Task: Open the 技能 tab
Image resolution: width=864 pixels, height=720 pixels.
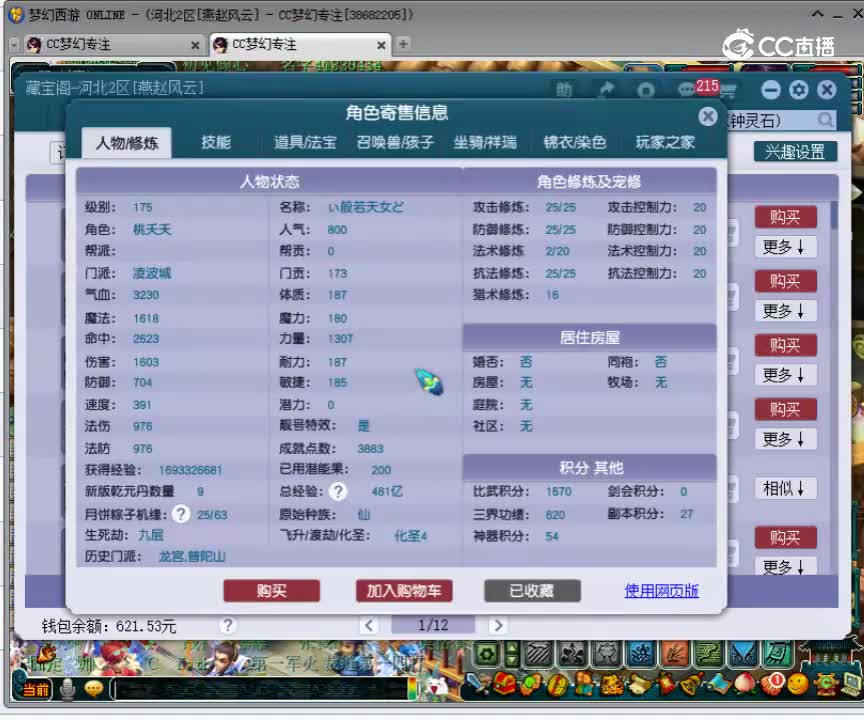Action: [215, 143]
